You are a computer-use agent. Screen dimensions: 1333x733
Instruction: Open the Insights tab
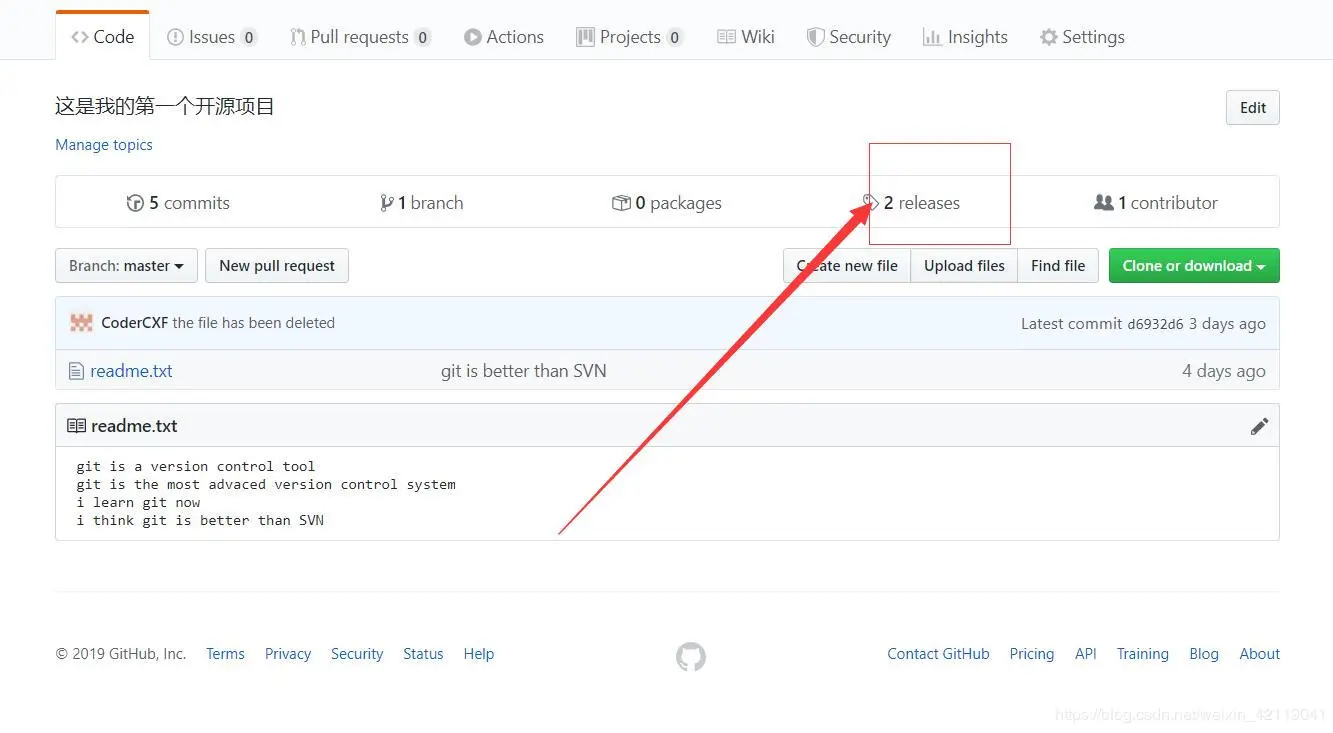click(x=965, y=37)
